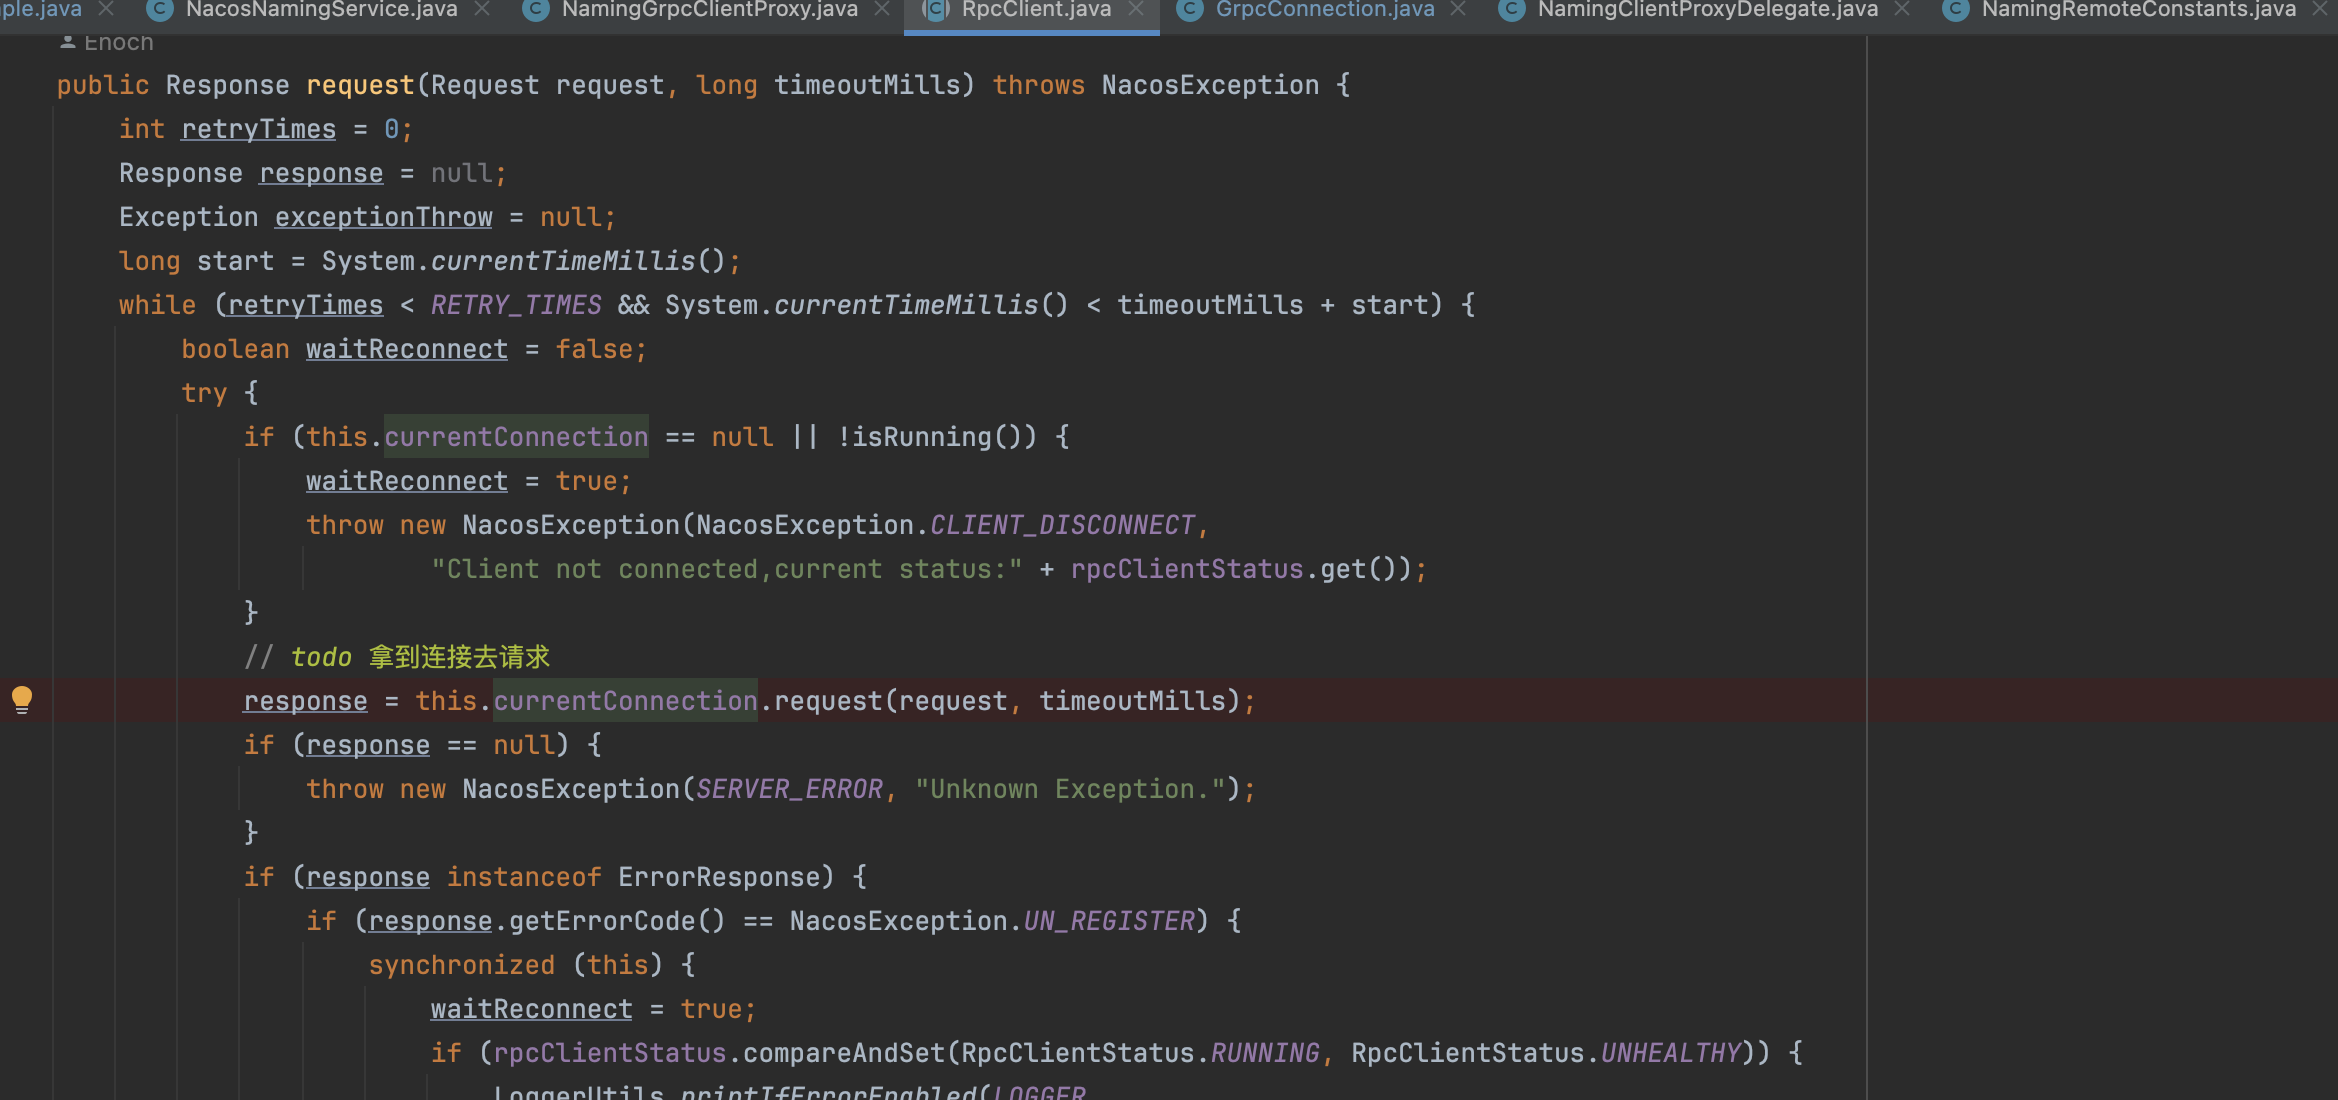The image size is (2338, 1100).
Task: Click waitReconnect in boolean declaration
Action: coord(407,349)
